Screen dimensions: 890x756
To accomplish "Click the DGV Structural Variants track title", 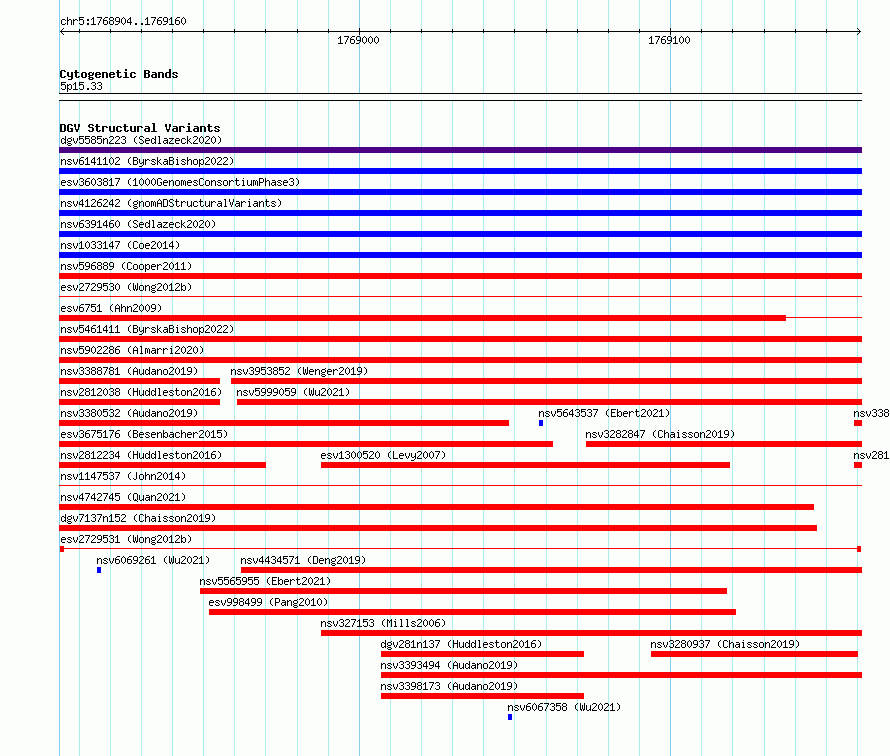I will point(140,128).
